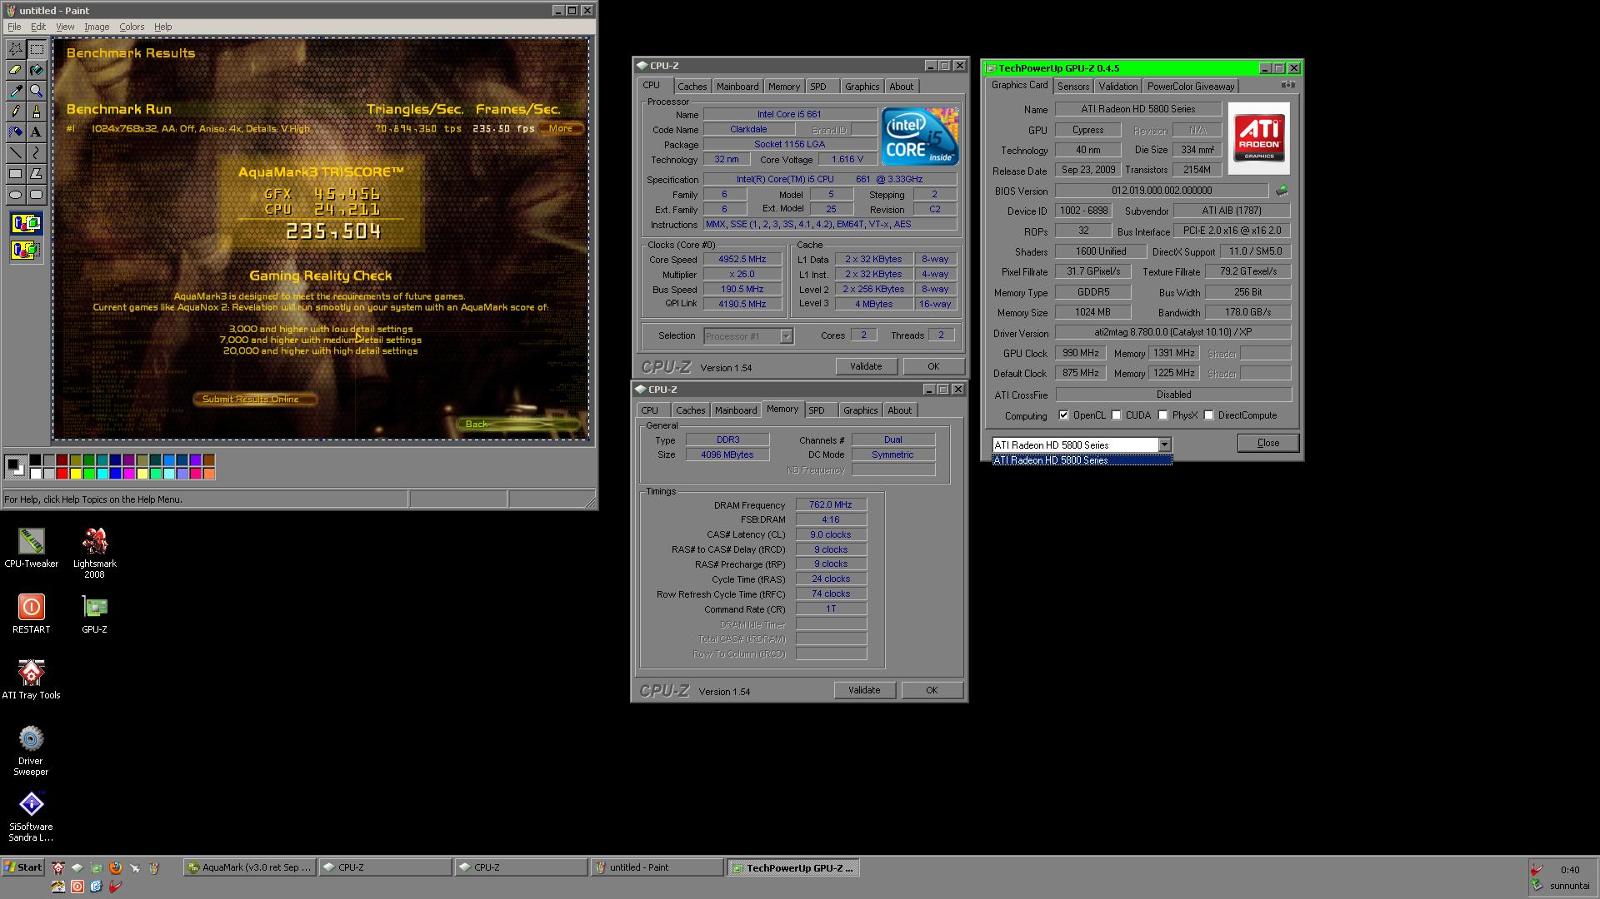The width and height of the screenshot is (1600, 899).
Task: Click OK in the lower CPU-Z window
Action: pos(932,690)
